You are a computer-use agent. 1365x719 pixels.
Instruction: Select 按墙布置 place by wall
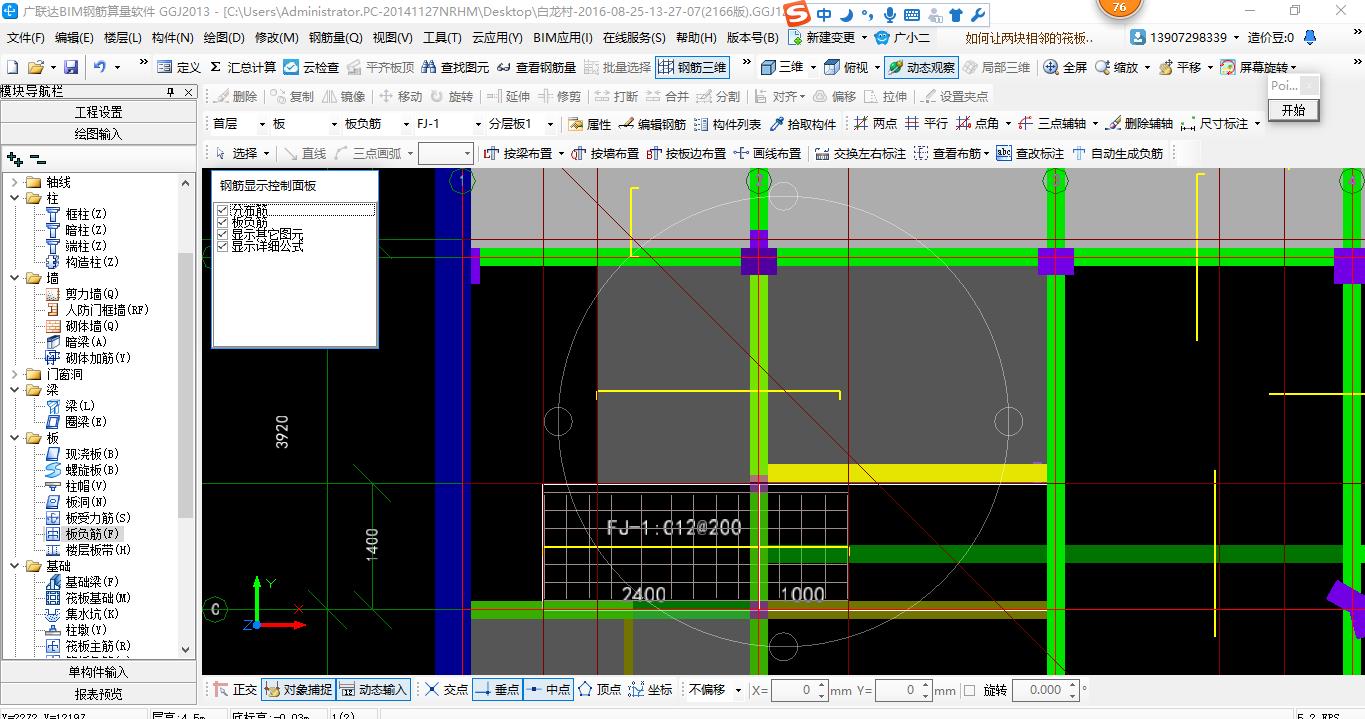click(604, 153)
